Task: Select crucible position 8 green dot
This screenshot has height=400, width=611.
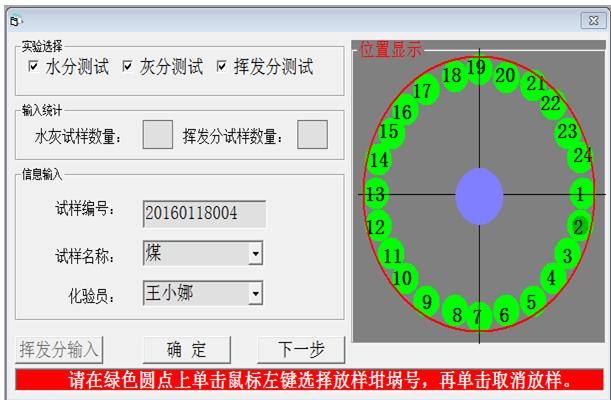Action: pos(454,312)
